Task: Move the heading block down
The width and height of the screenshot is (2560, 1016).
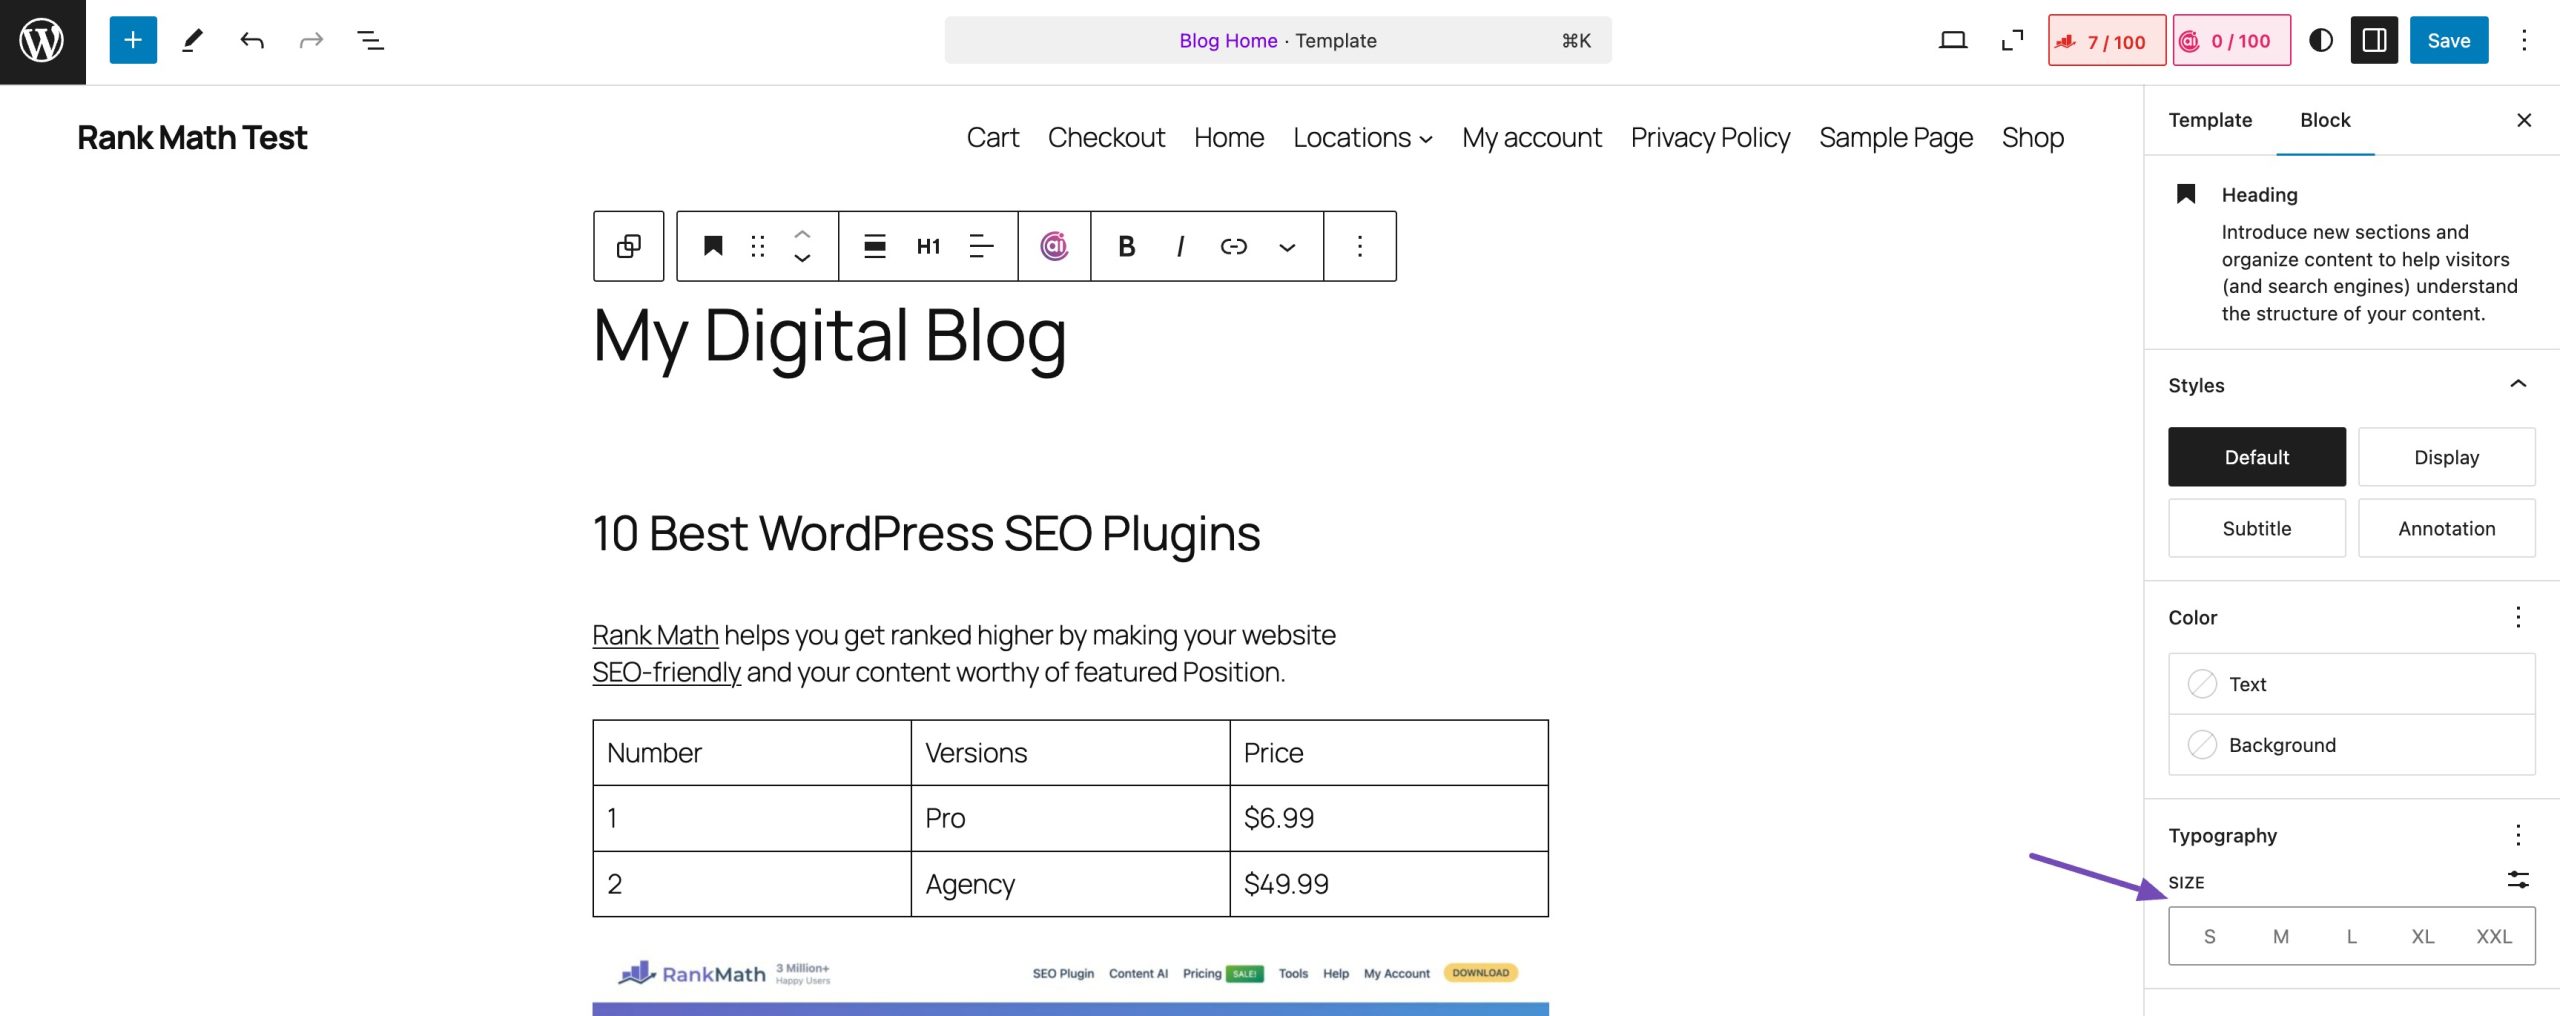Action: point(802,259)
